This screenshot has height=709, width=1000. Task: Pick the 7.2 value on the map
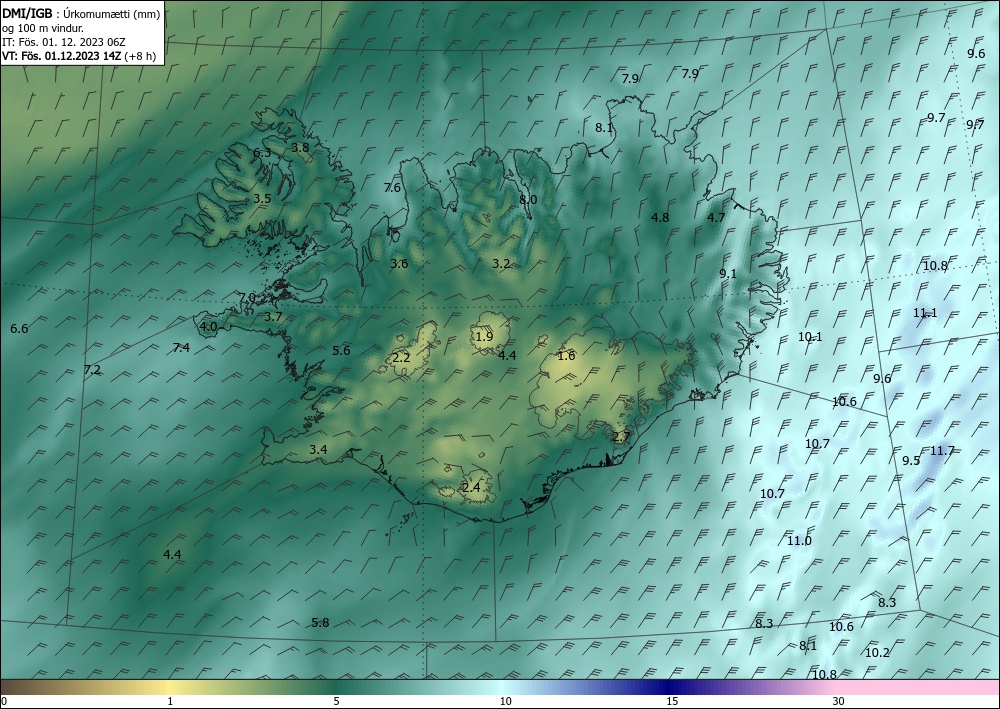click(x=92, y=370)
